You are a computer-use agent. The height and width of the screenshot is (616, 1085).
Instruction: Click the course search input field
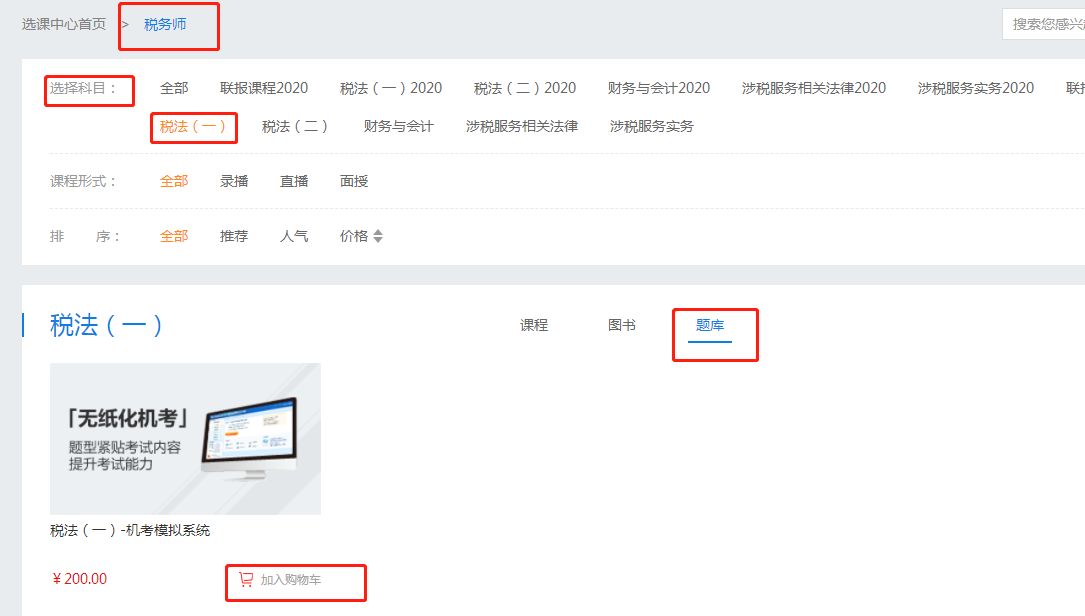[x=1045, y=24]
